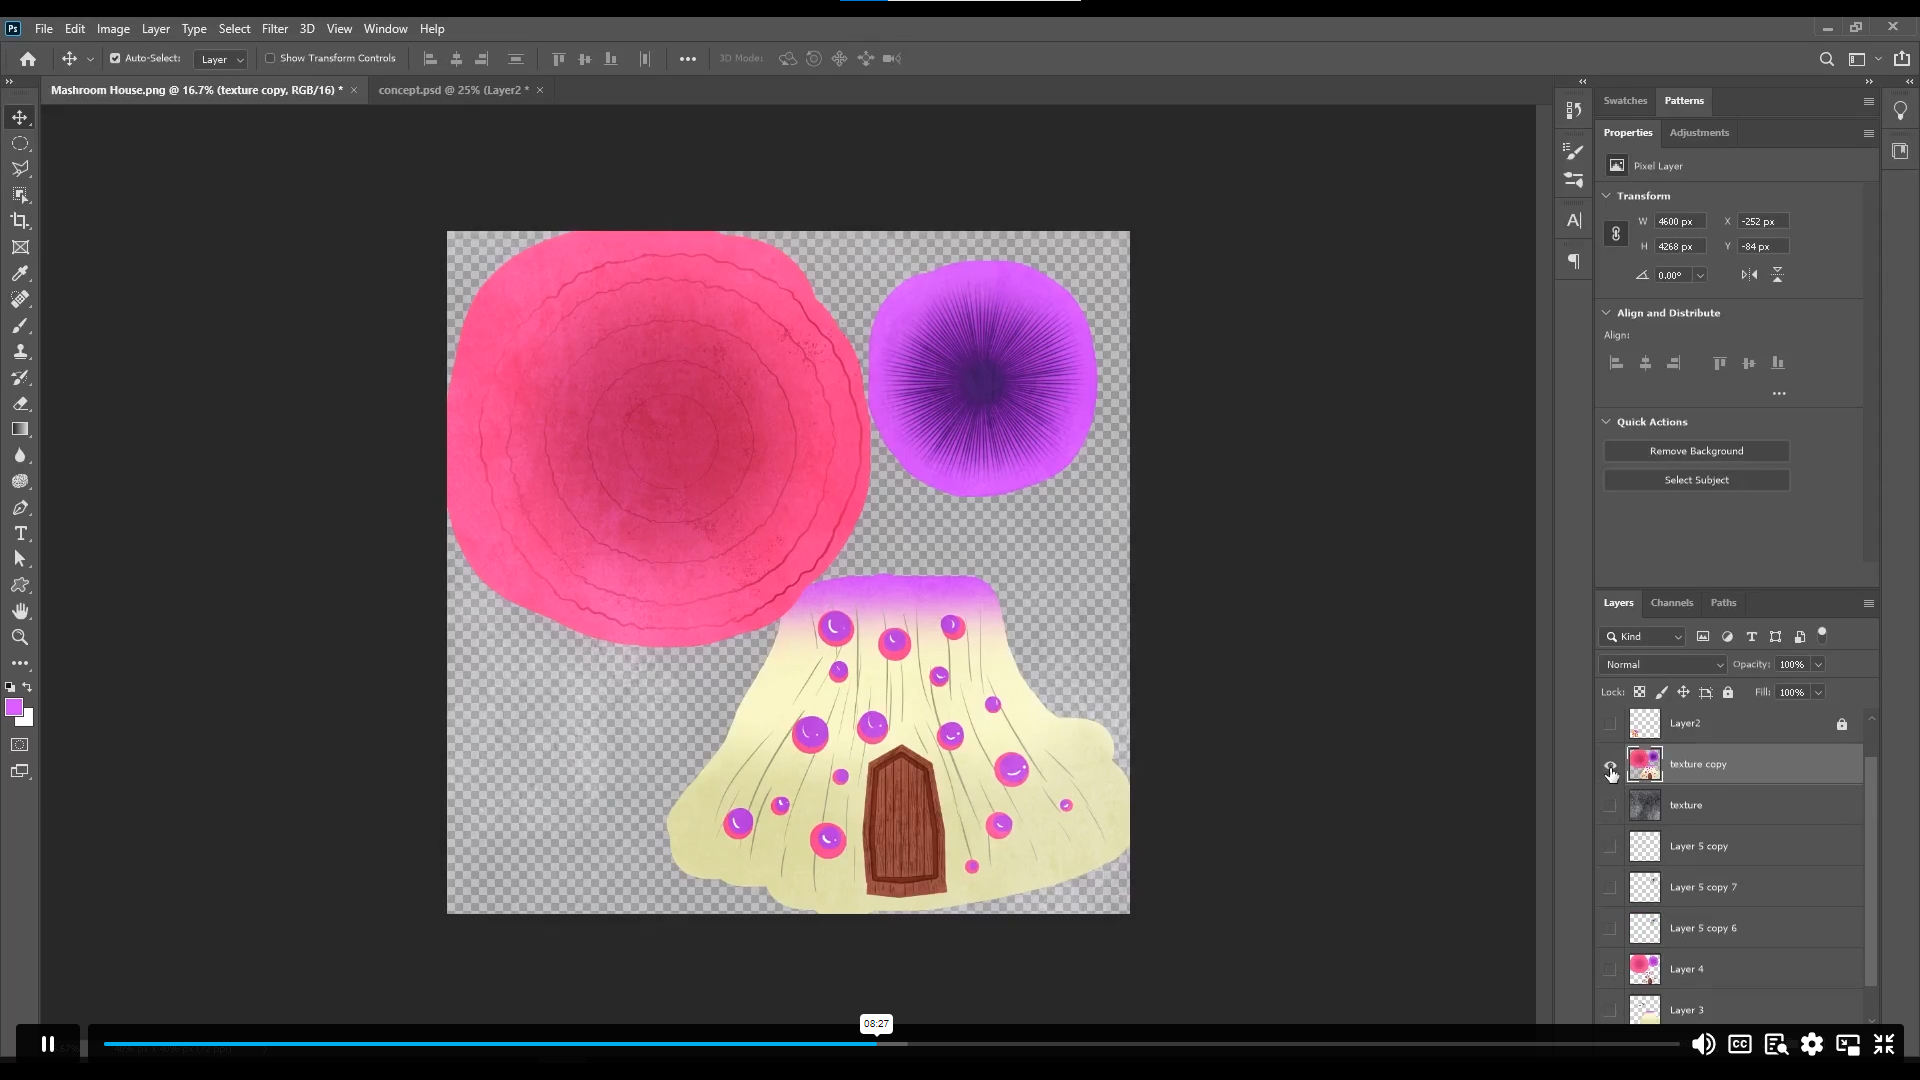Open the blend mode dropdown set to Normal
1920x1080 pixels.
tap(1661, 664)
